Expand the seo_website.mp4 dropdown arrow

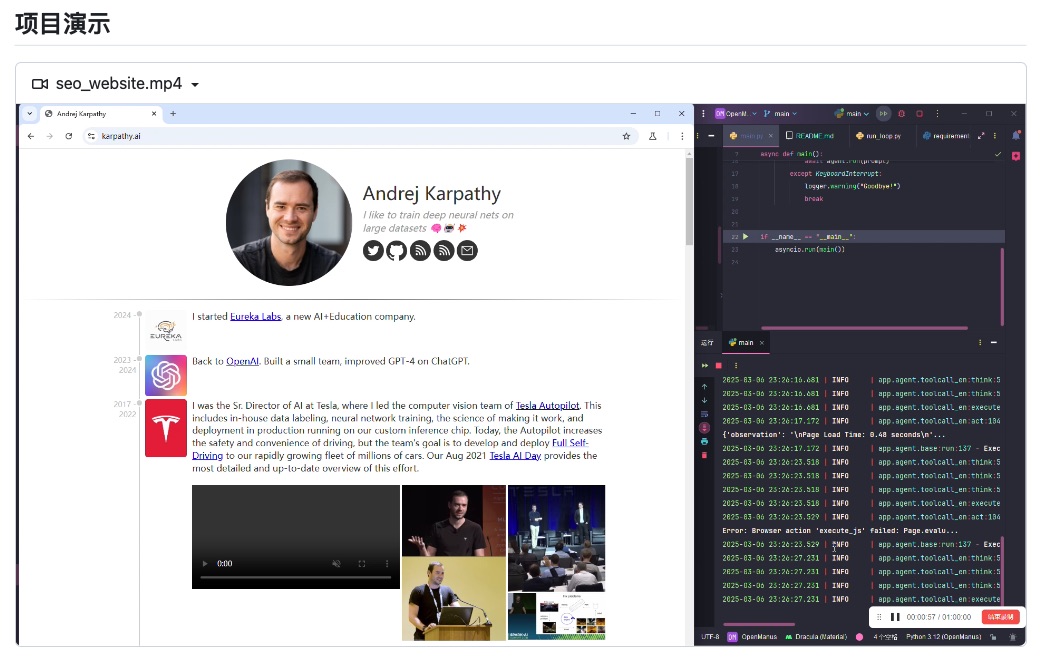(x=195, y=85)
